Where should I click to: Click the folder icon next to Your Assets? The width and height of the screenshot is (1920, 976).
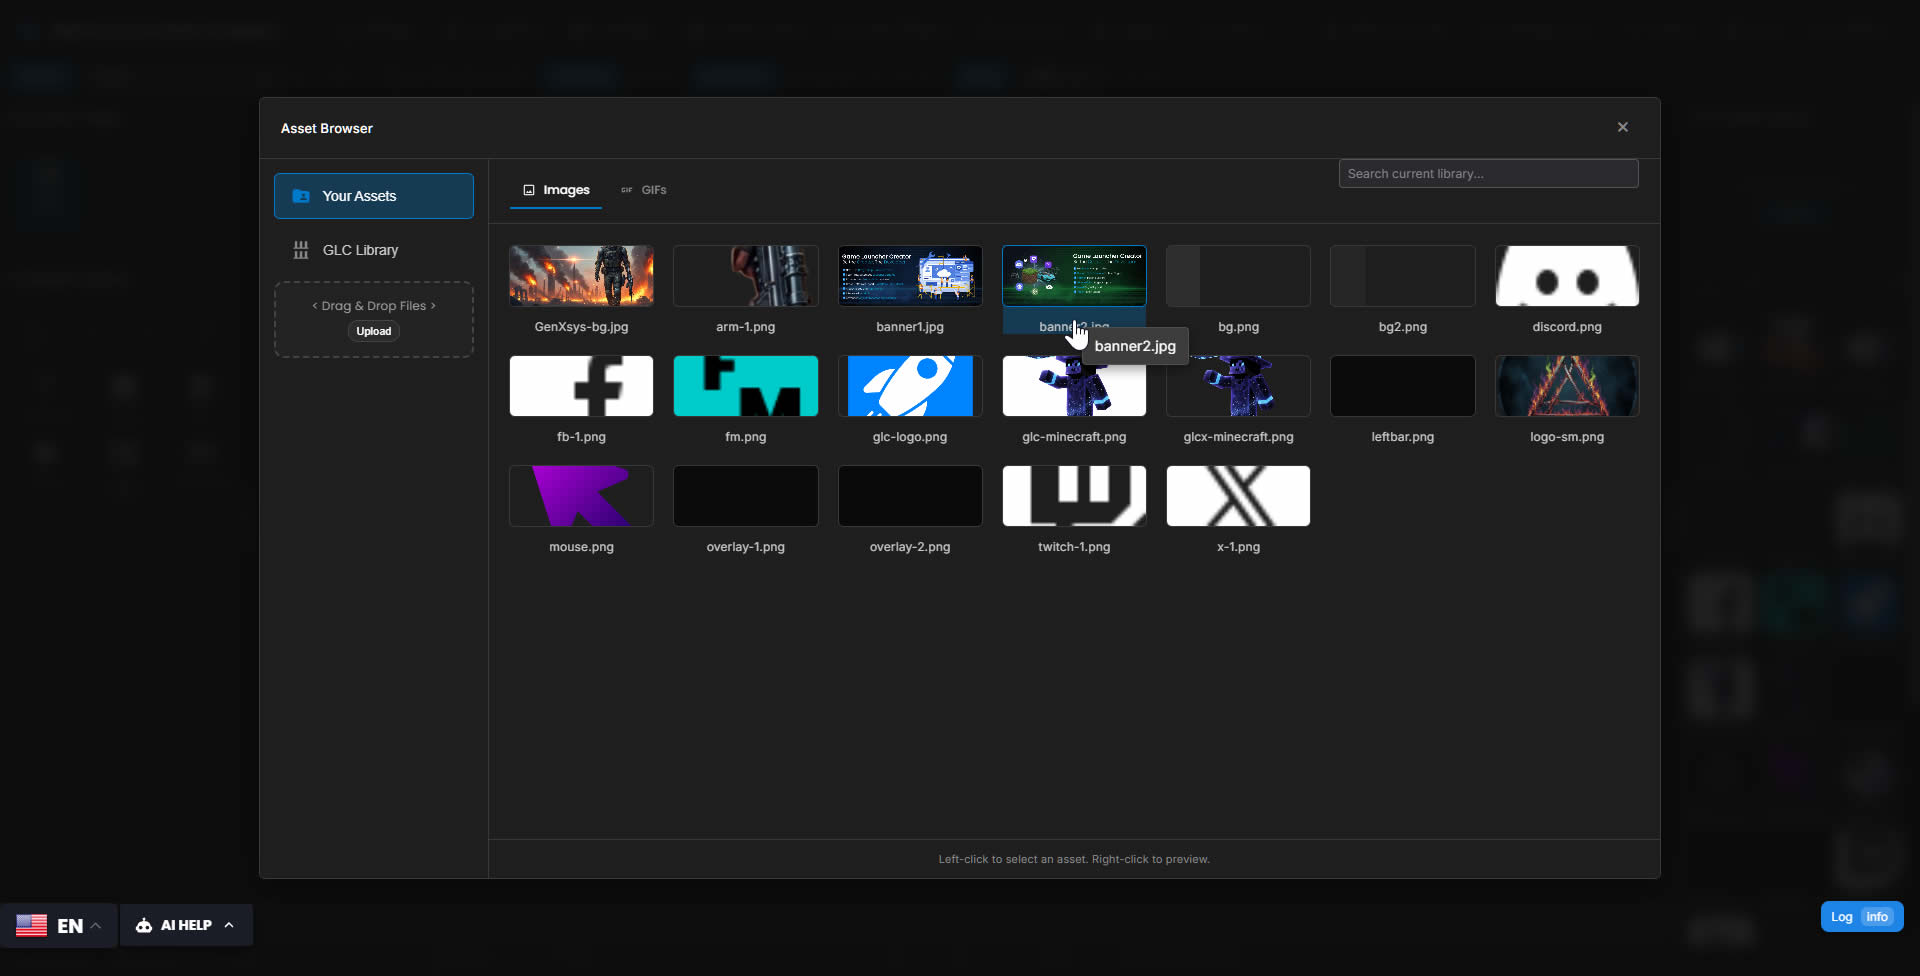(x=300, y=196)
